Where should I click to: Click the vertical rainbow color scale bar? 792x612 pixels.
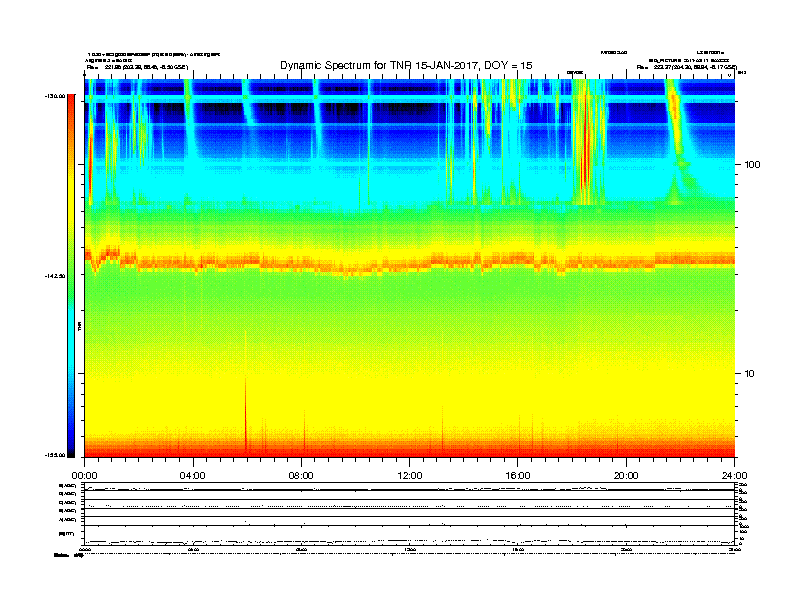pyautogui.click(x=71, y=276)
